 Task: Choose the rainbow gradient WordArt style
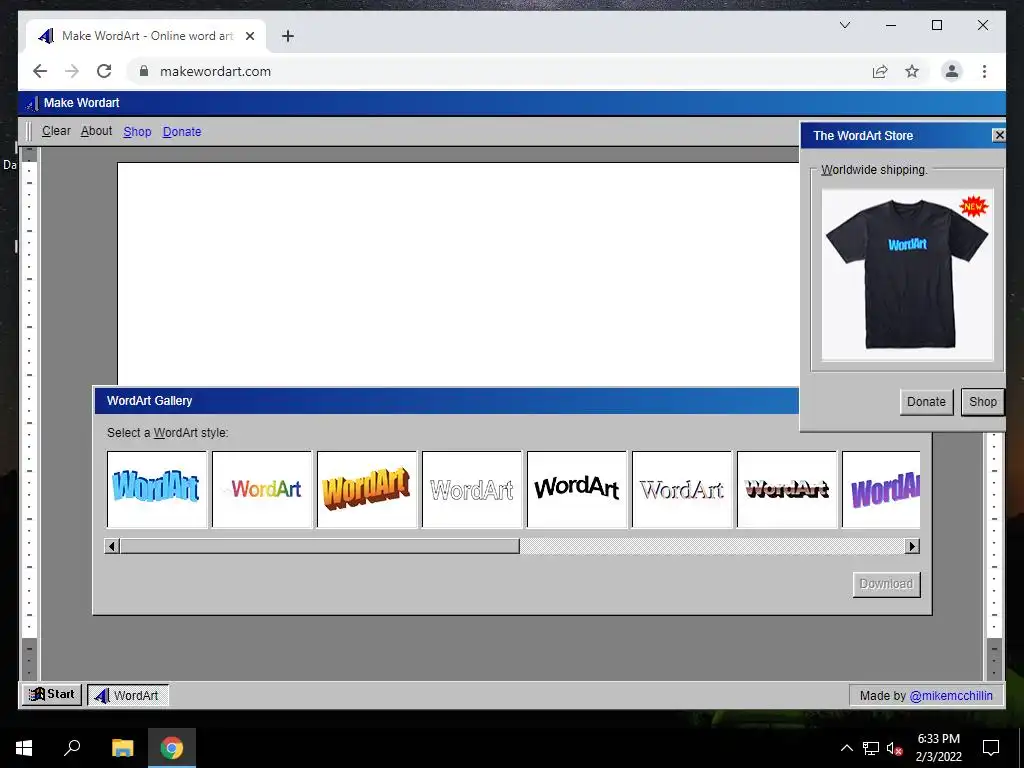[x=262, y=489]
